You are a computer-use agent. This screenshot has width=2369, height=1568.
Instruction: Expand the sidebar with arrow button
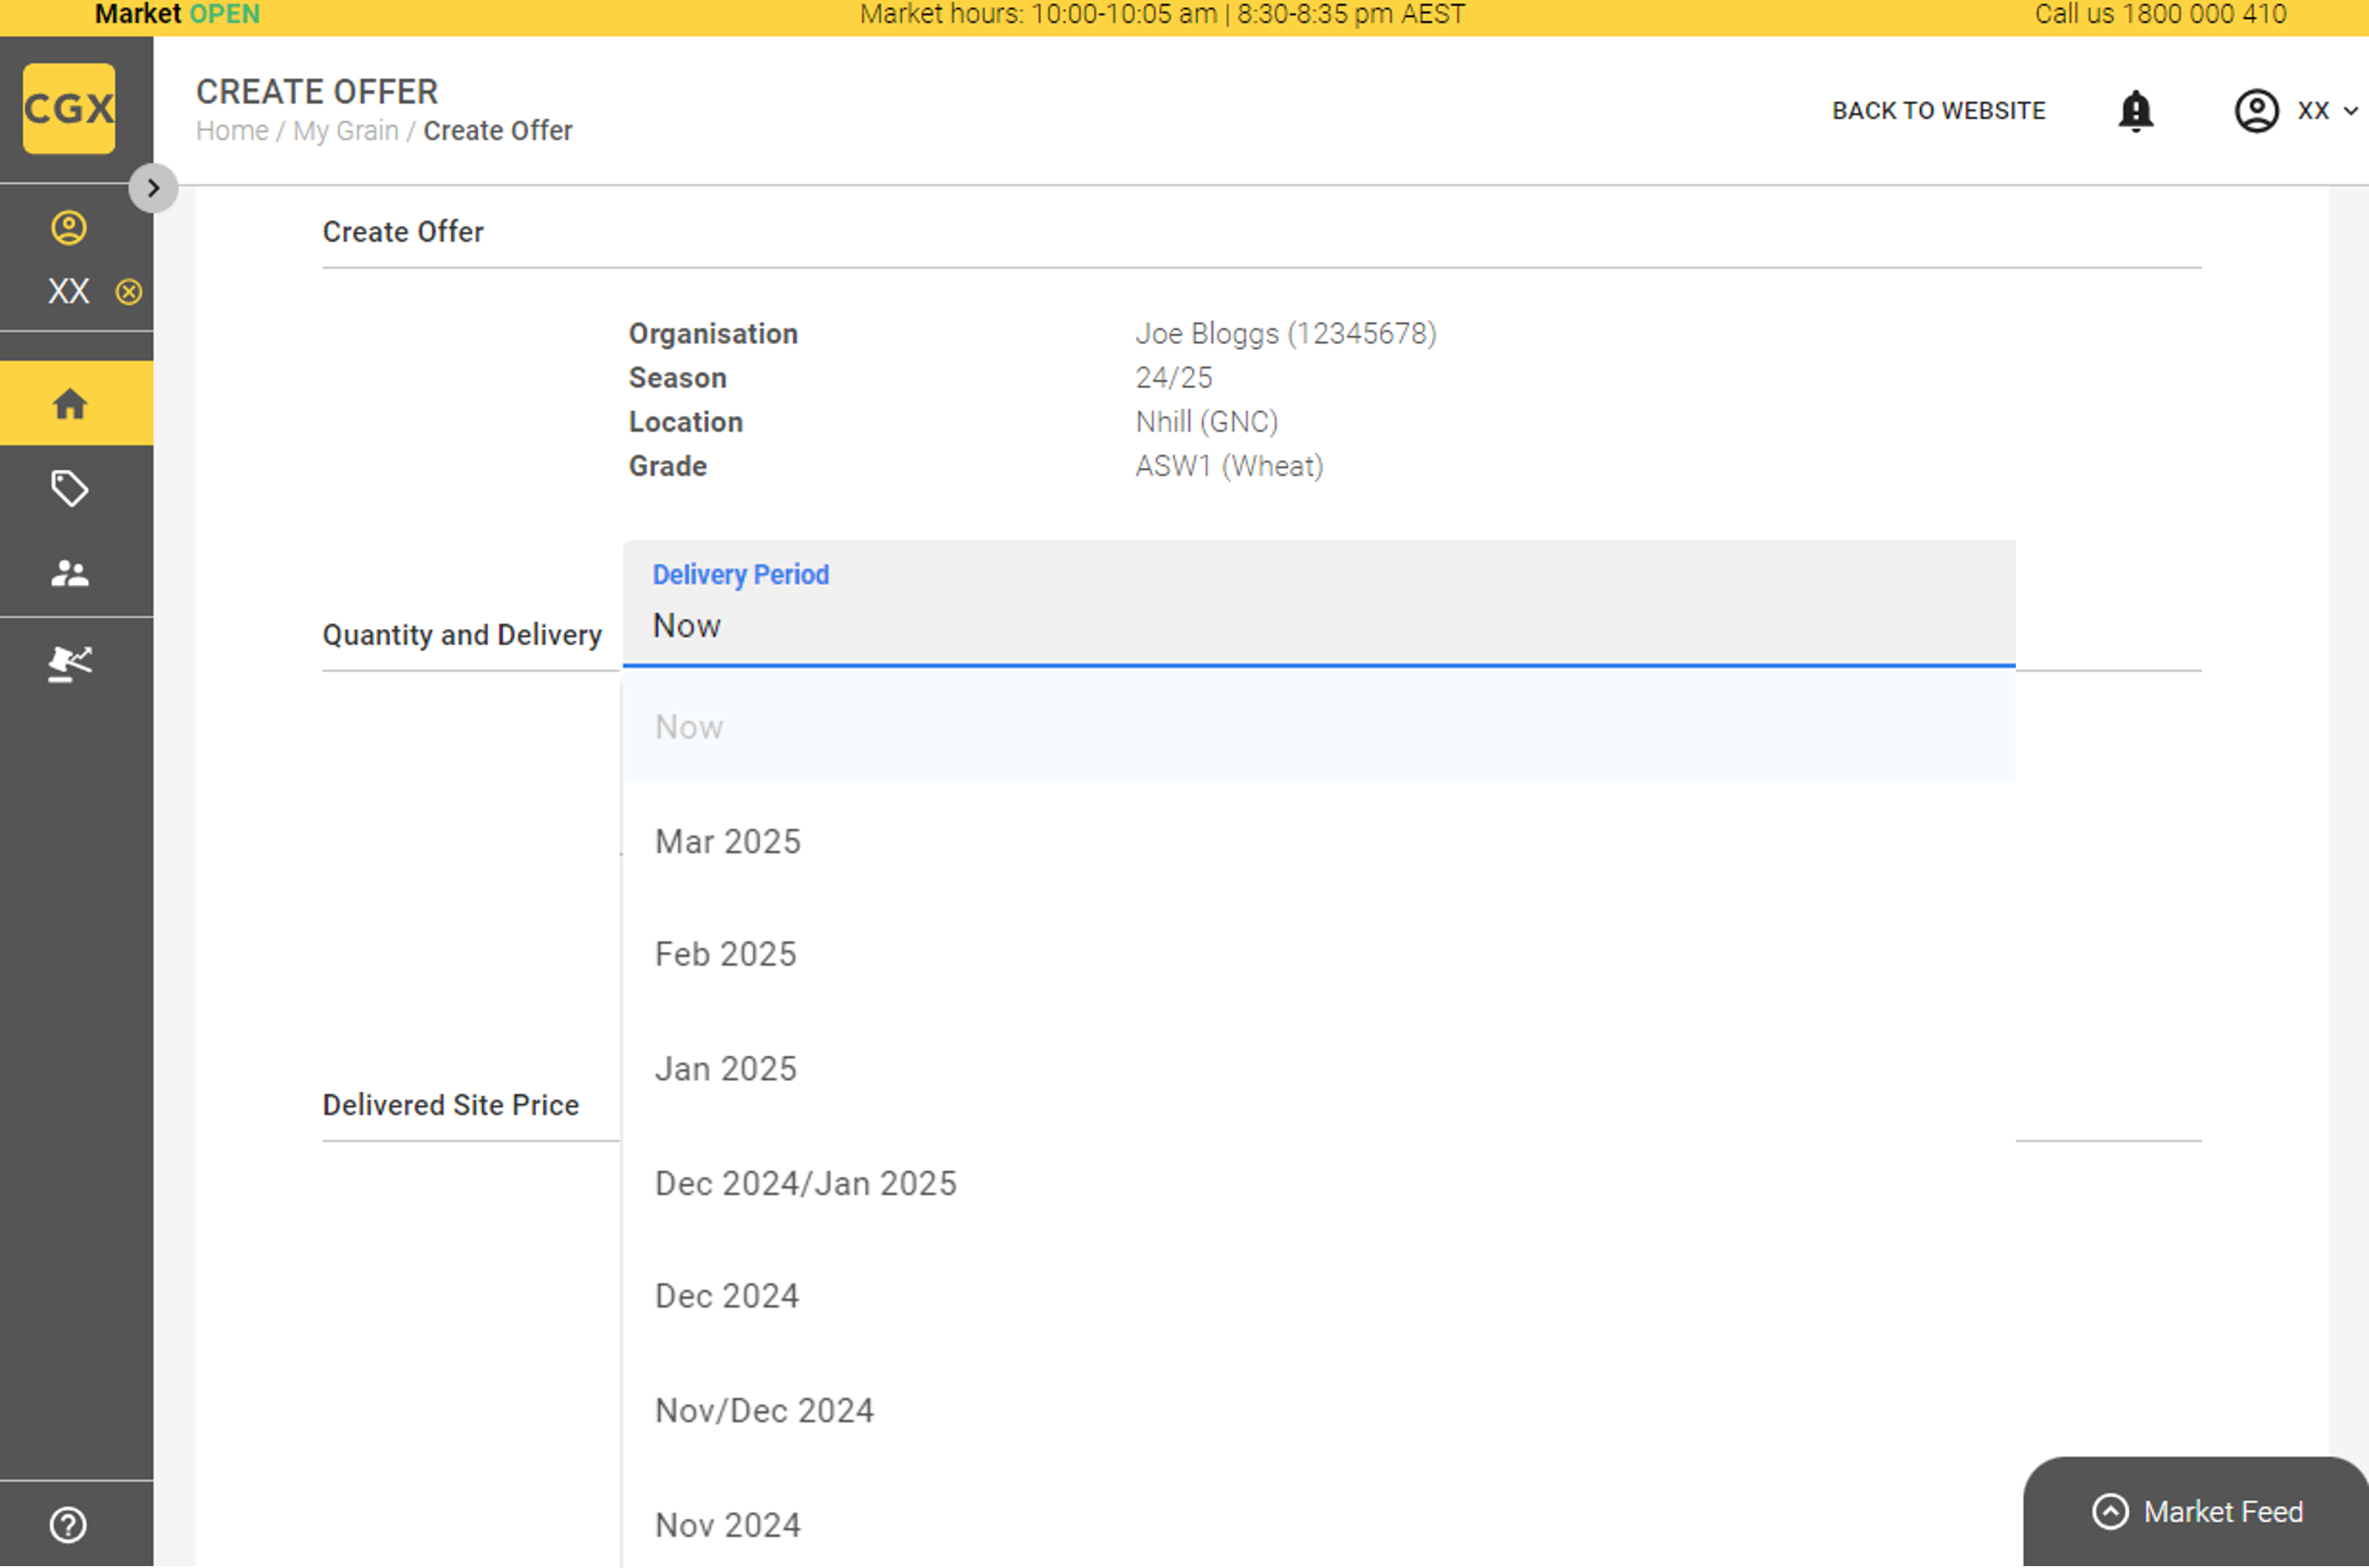point(153,188)
